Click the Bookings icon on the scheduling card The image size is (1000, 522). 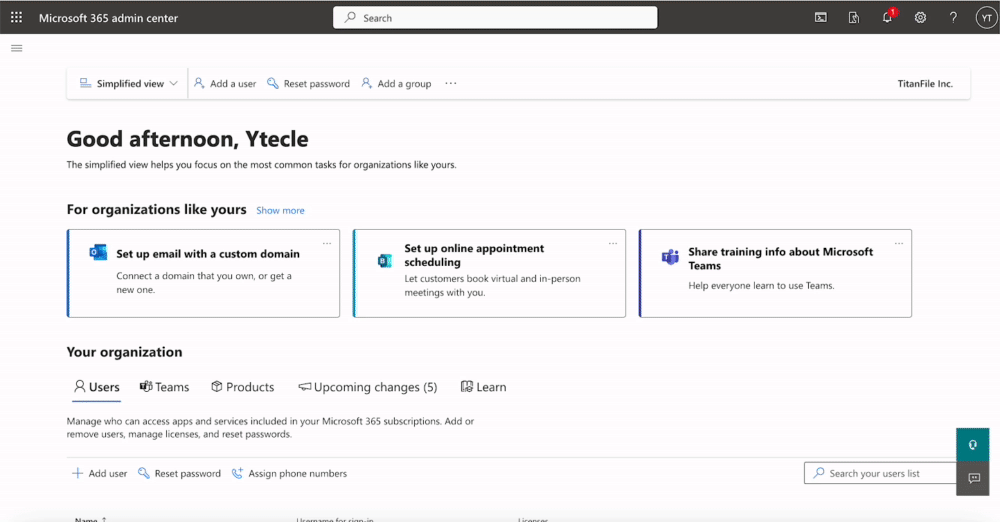[385, 260]
